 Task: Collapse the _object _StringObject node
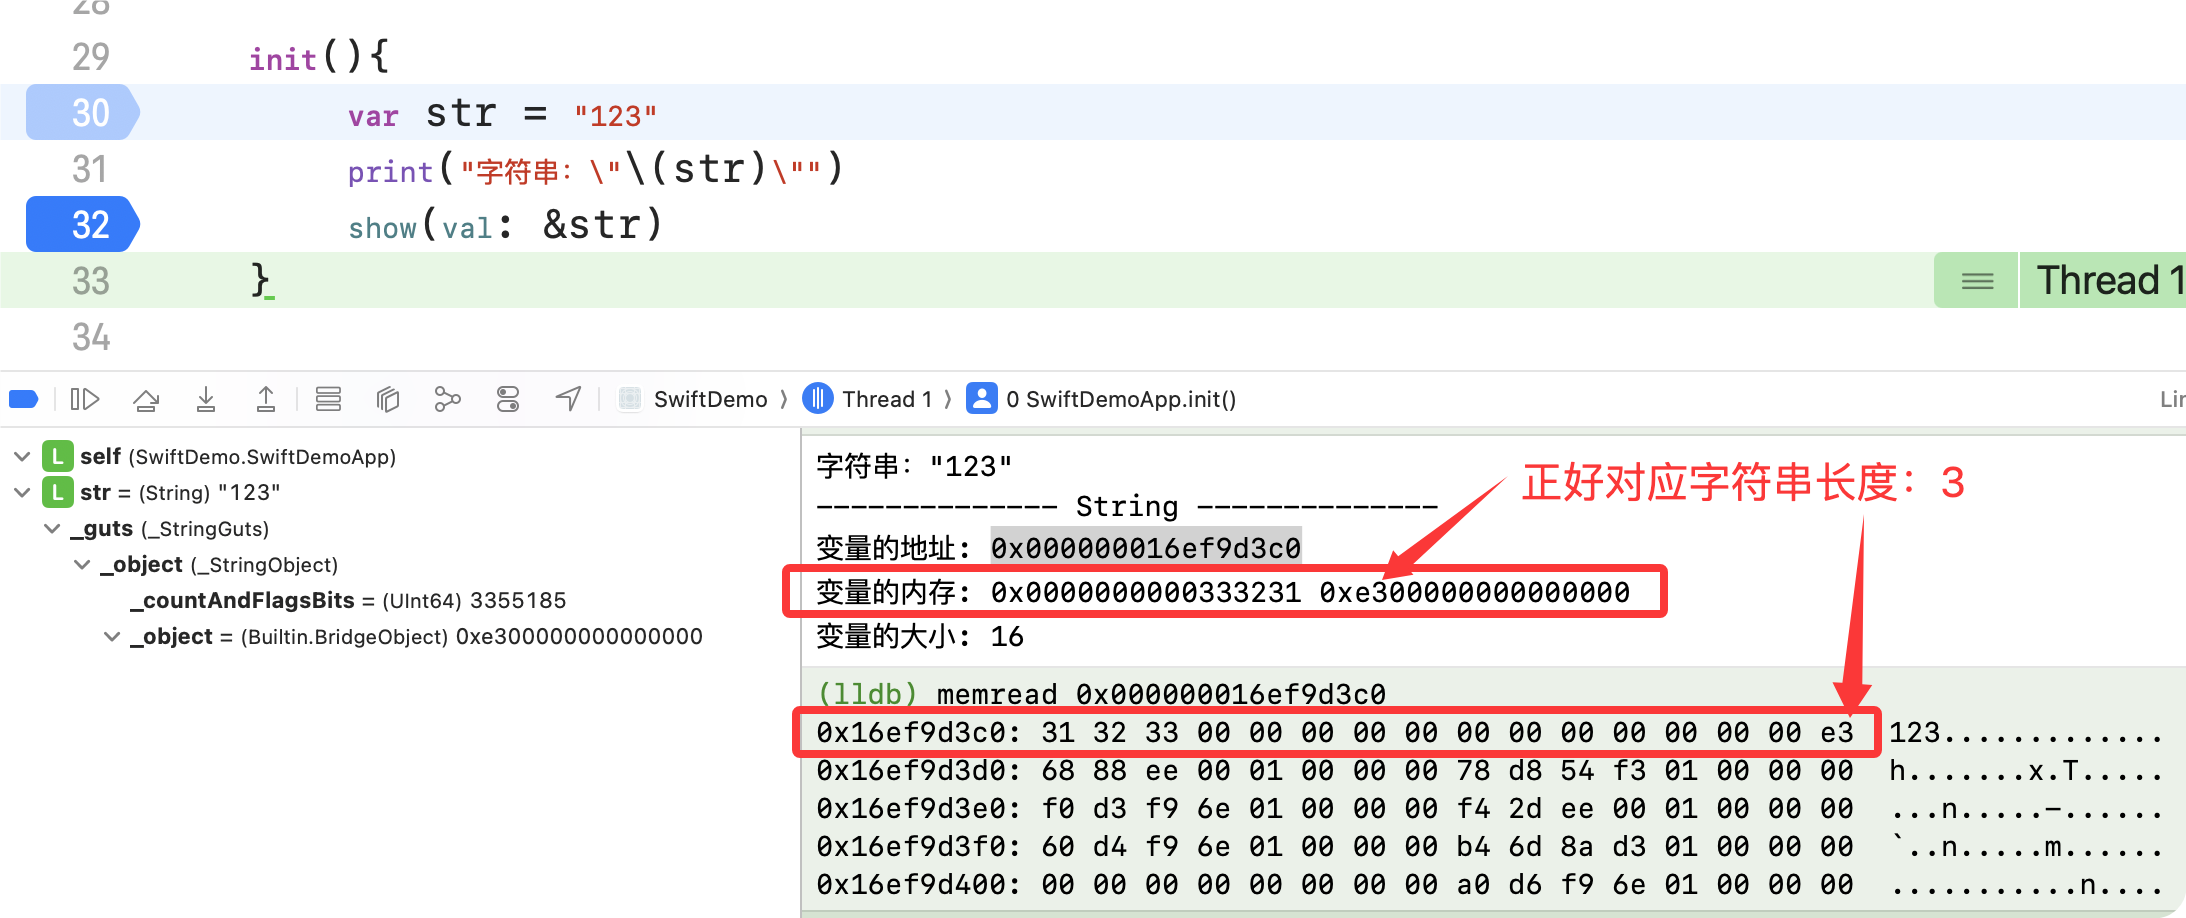click(82, 564)
